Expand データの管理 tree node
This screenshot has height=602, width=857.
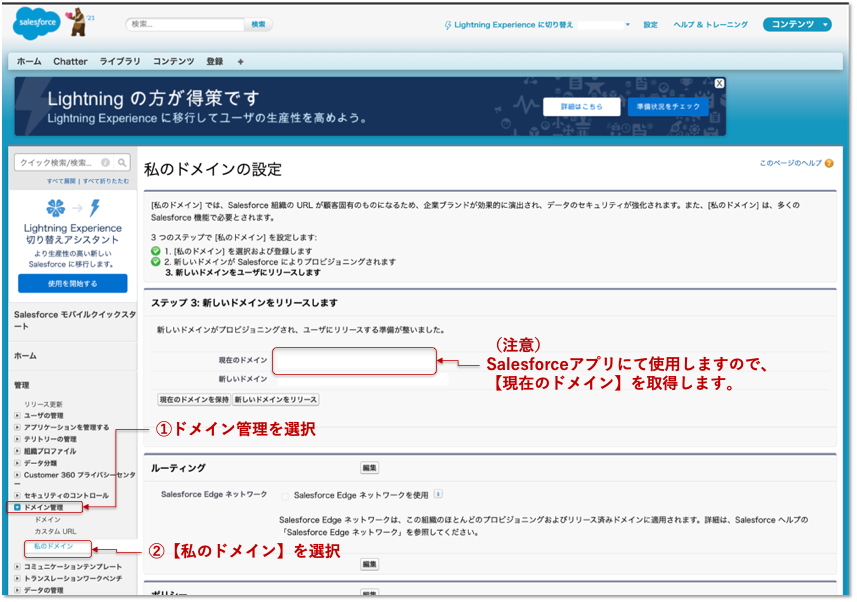pos(17,590)
